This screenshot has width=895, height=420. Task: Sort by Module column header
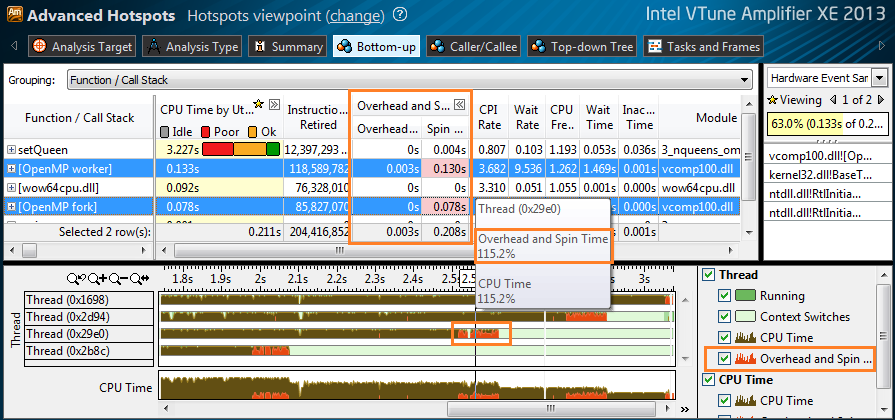click(700, 118)
